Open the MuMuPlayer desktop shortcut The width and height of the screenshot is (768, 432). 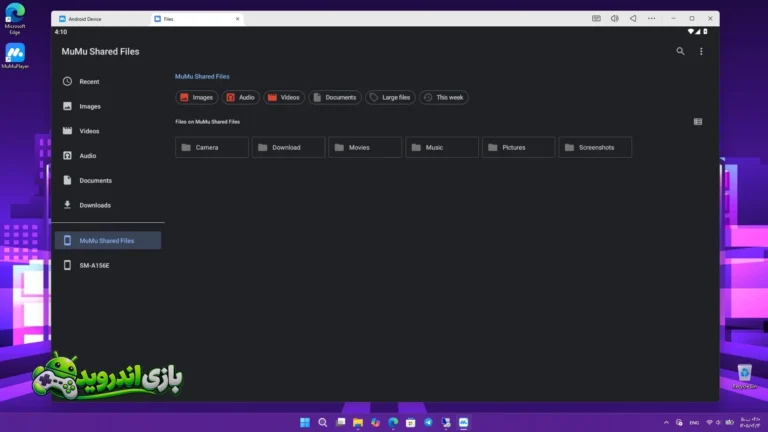point(15,56)
